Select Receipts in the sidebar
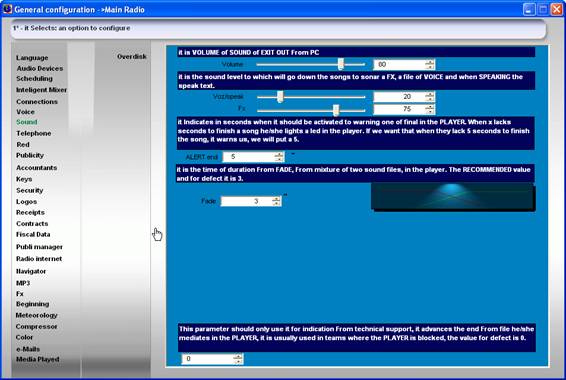 click(x=30, y=213)
